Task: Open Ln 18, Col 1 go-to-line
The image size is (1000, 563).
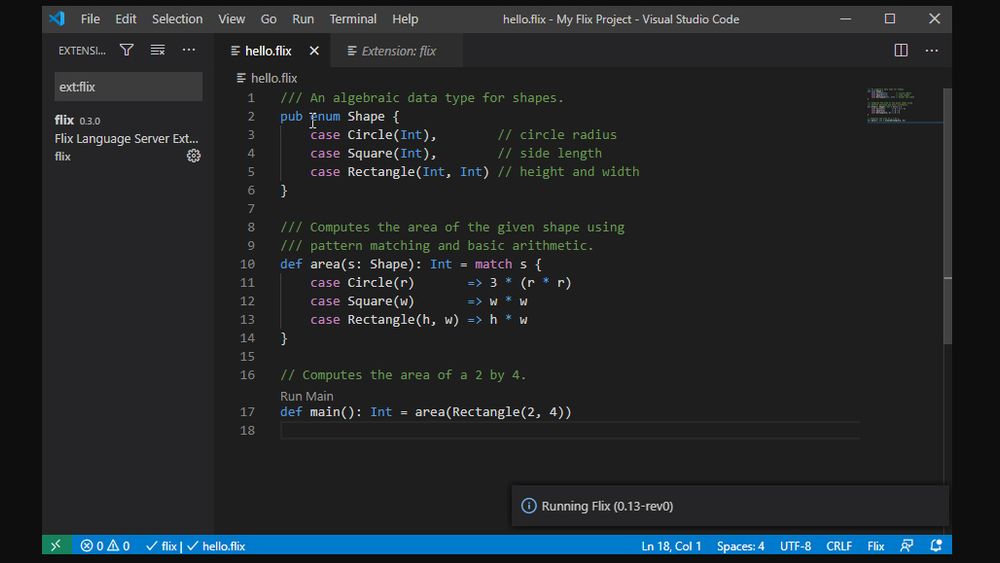Action: coord(671,546)
